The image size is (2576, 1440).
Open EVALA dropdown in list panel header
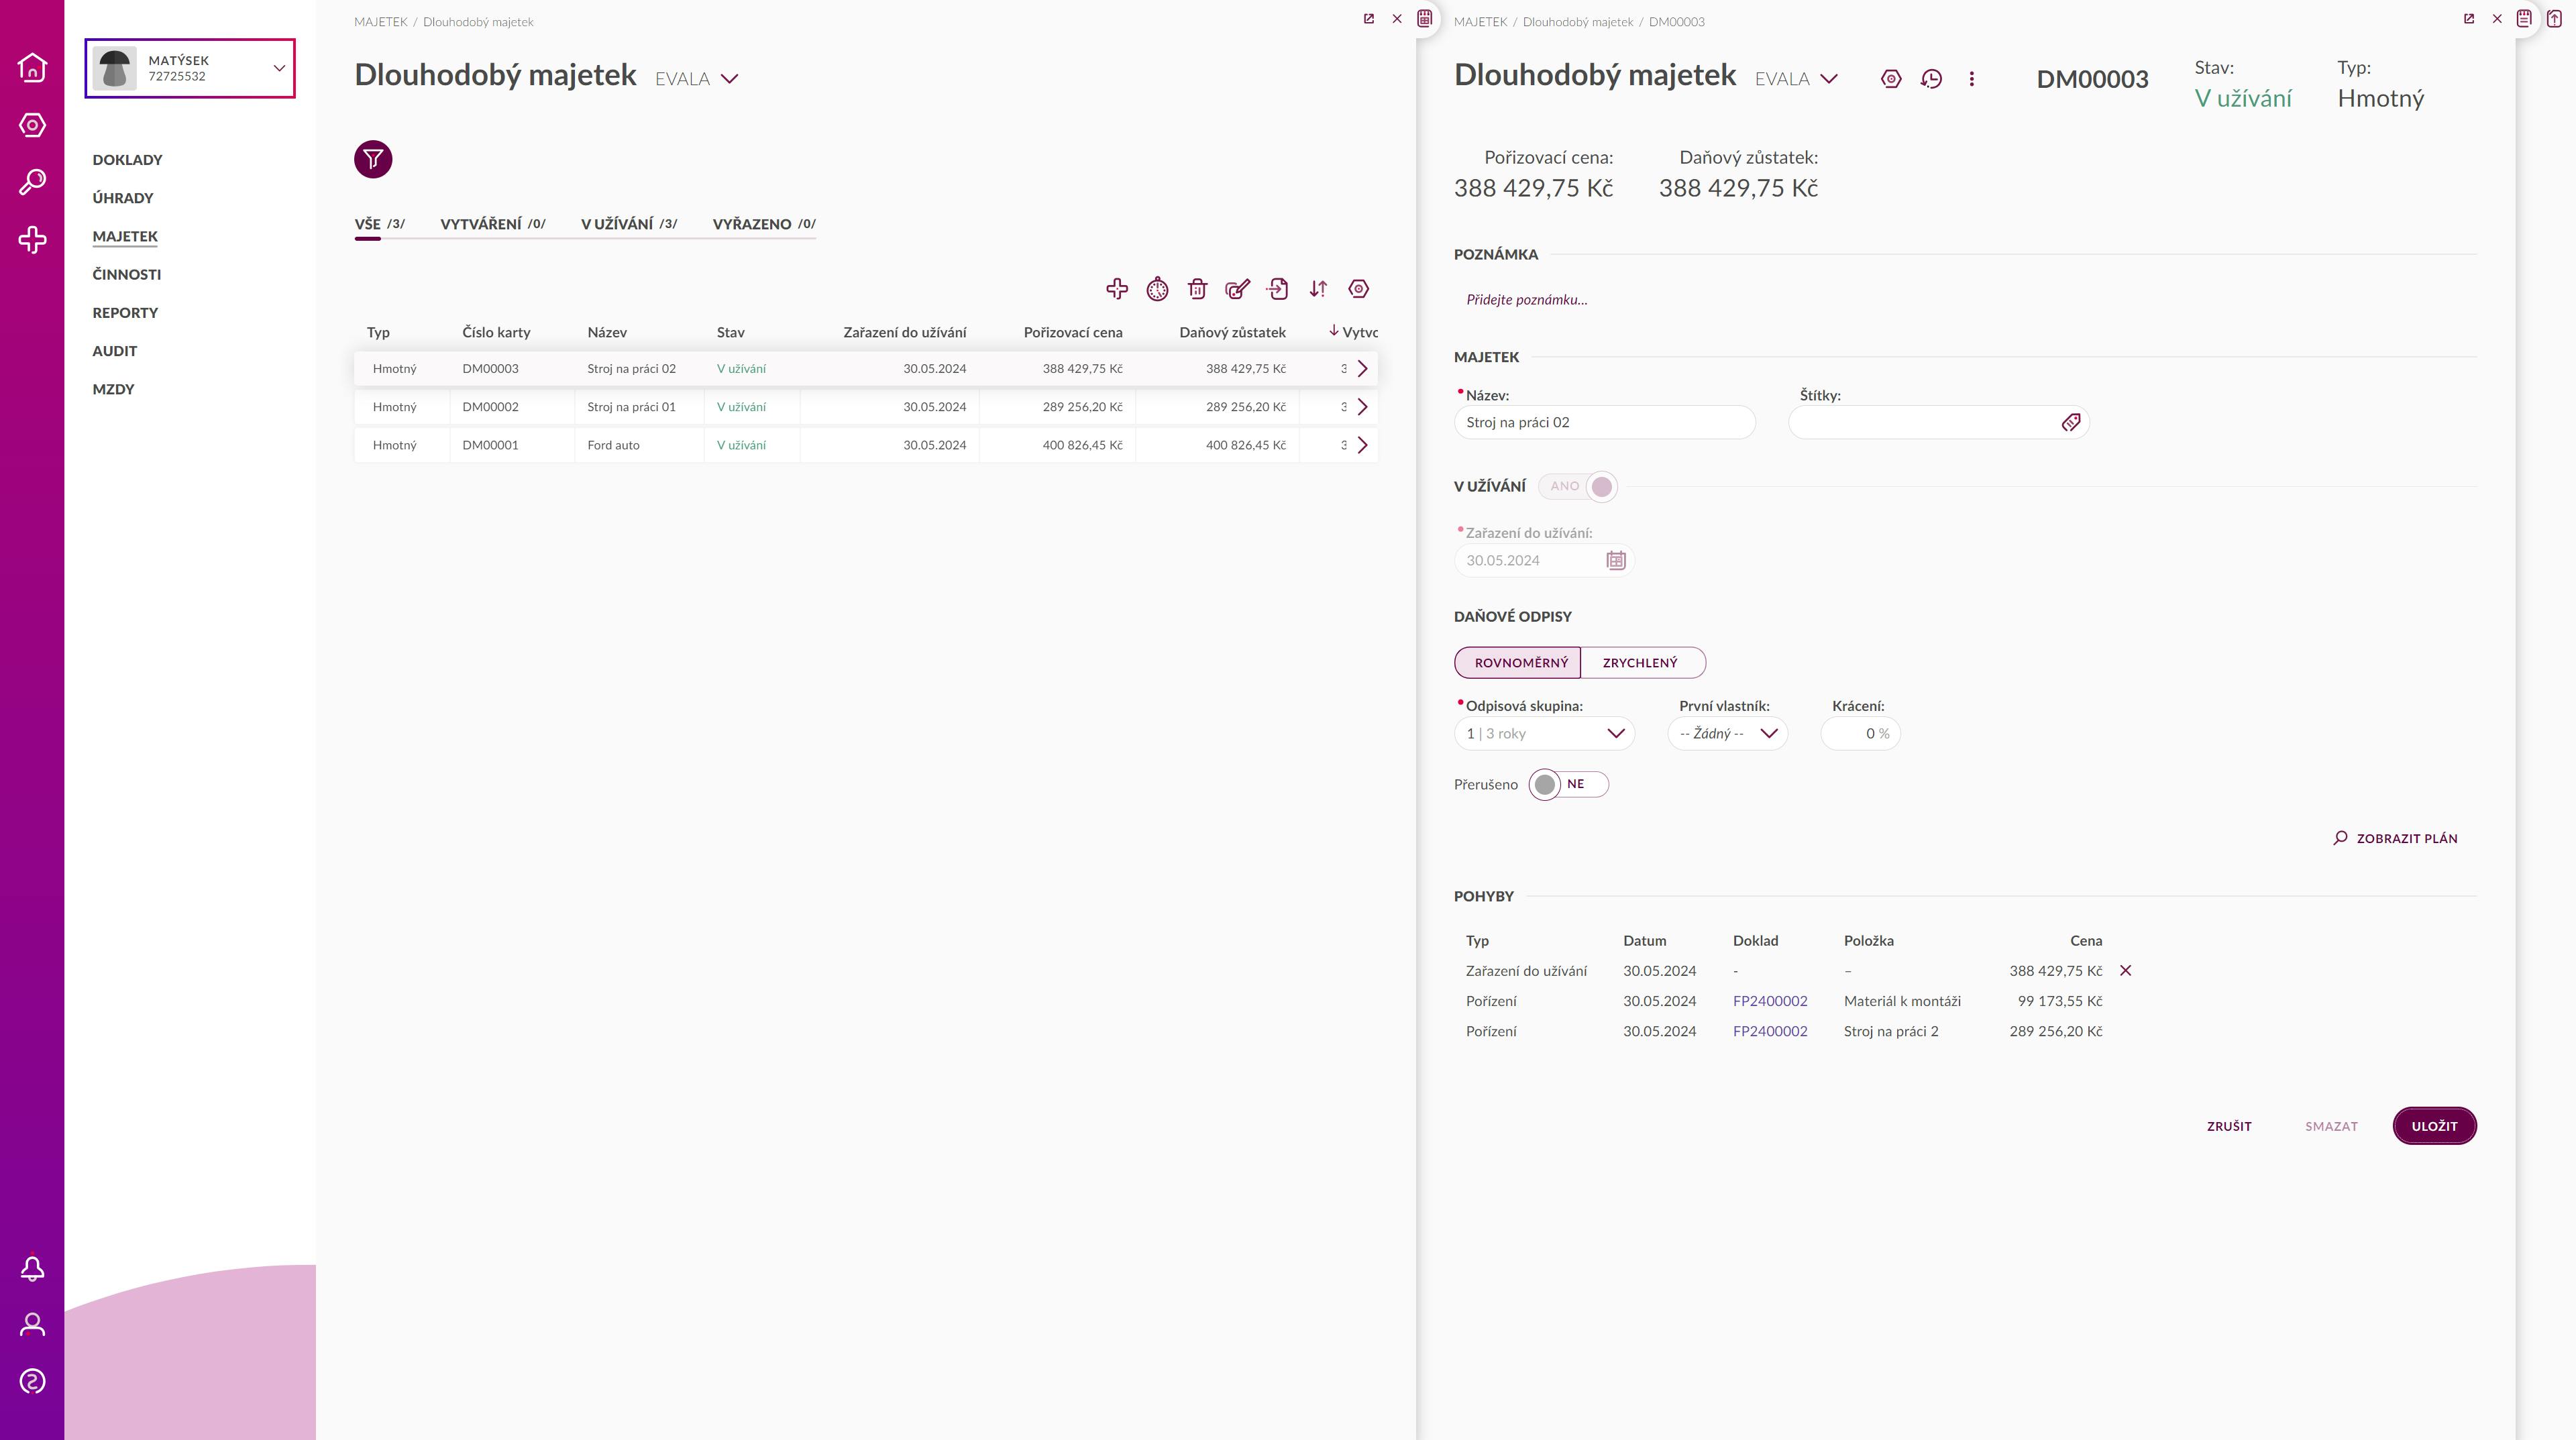697,79
